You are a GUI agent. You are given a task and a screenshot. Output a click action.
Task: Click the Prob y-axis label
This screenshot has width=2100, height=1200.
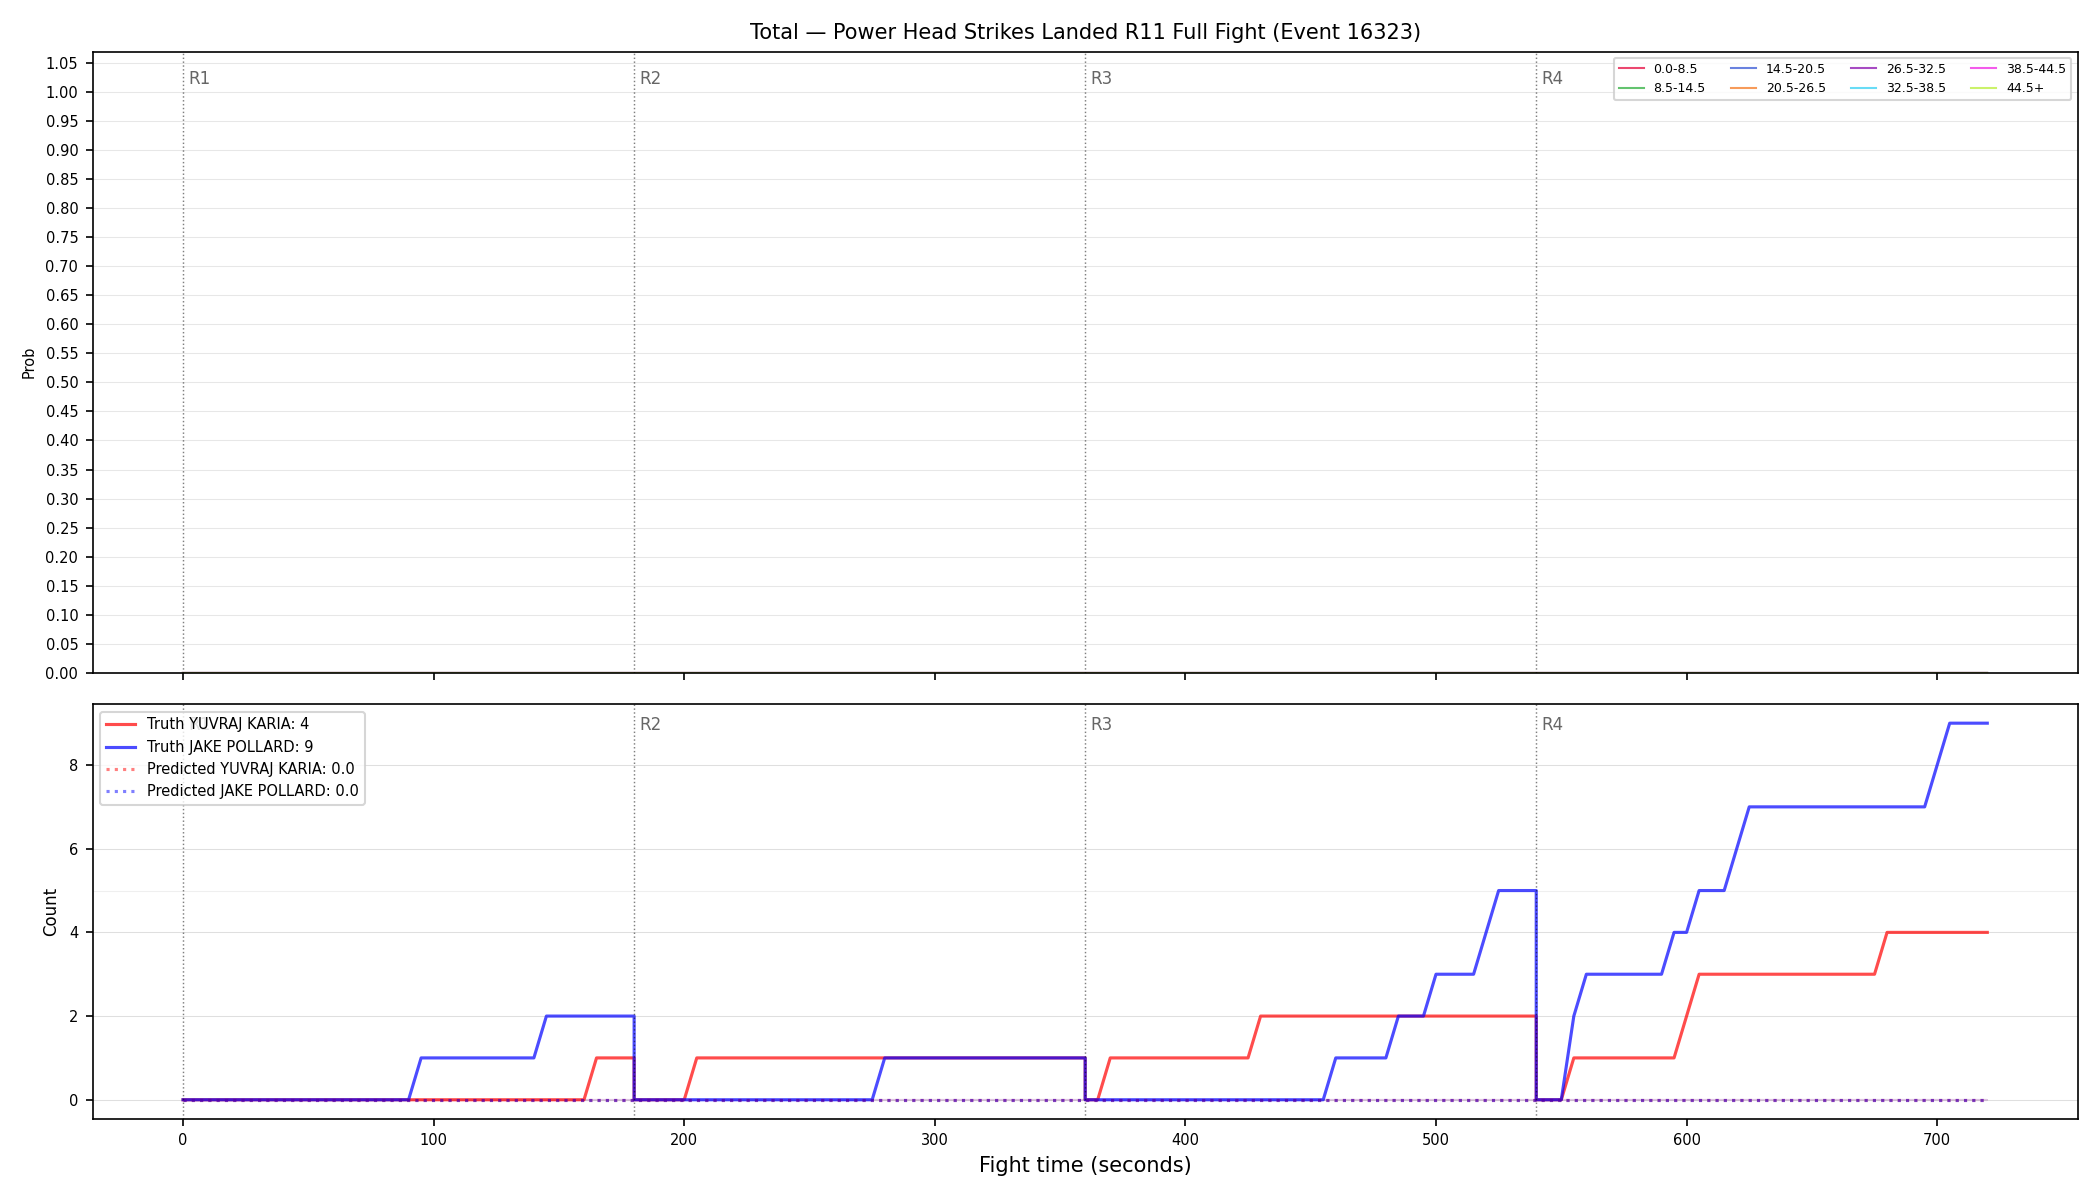click(x=29, y=363)
